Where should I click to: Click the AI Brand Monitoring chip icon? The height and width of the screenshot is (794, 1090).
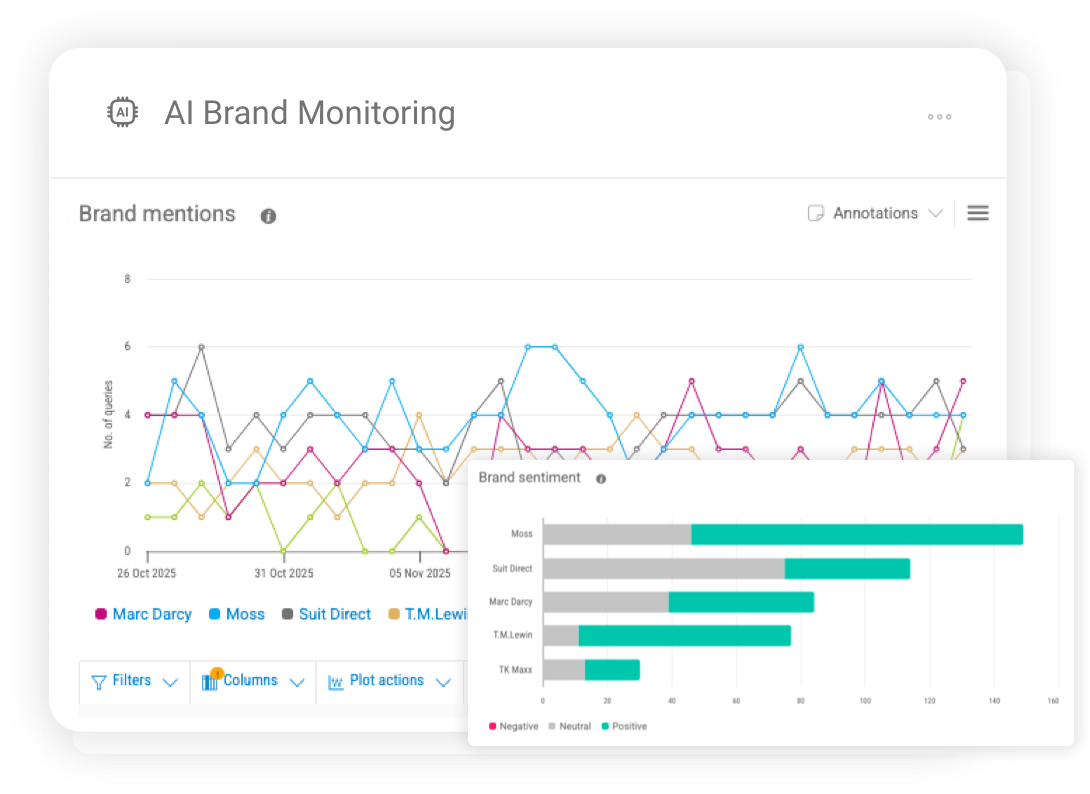[122, 113]
